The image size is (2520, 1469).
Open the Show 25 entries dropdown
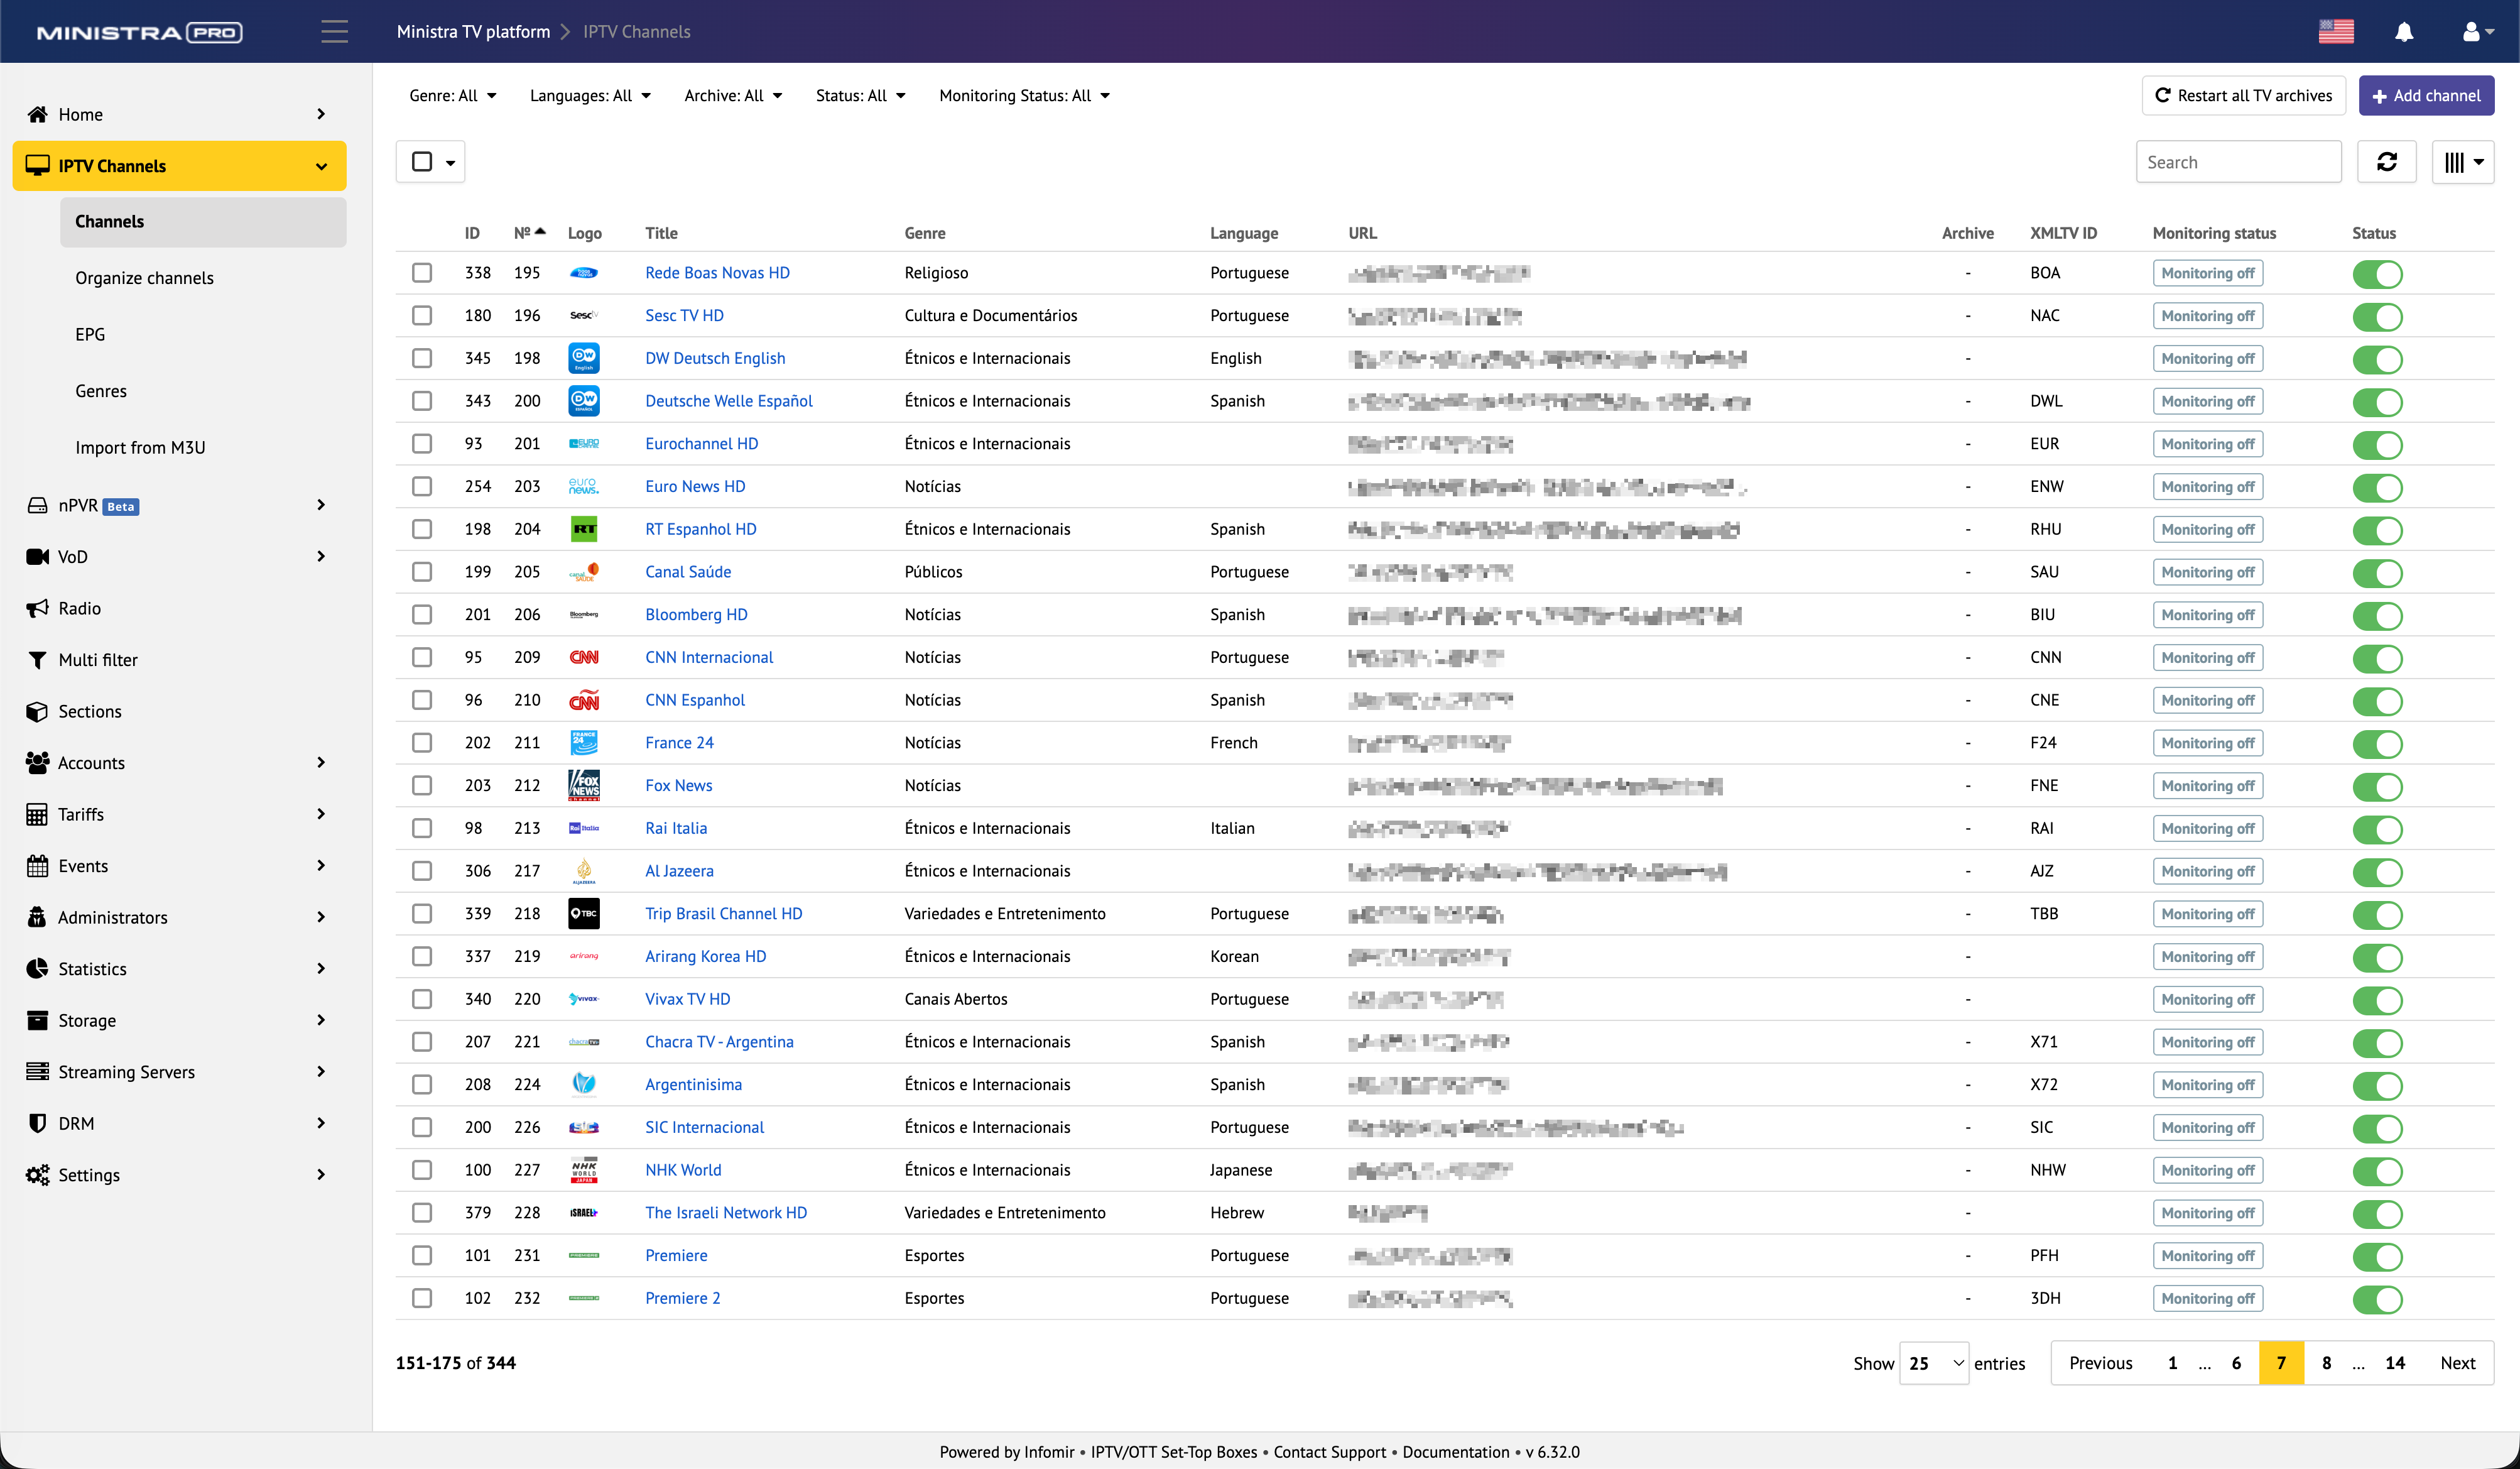click(1934, 1363)
